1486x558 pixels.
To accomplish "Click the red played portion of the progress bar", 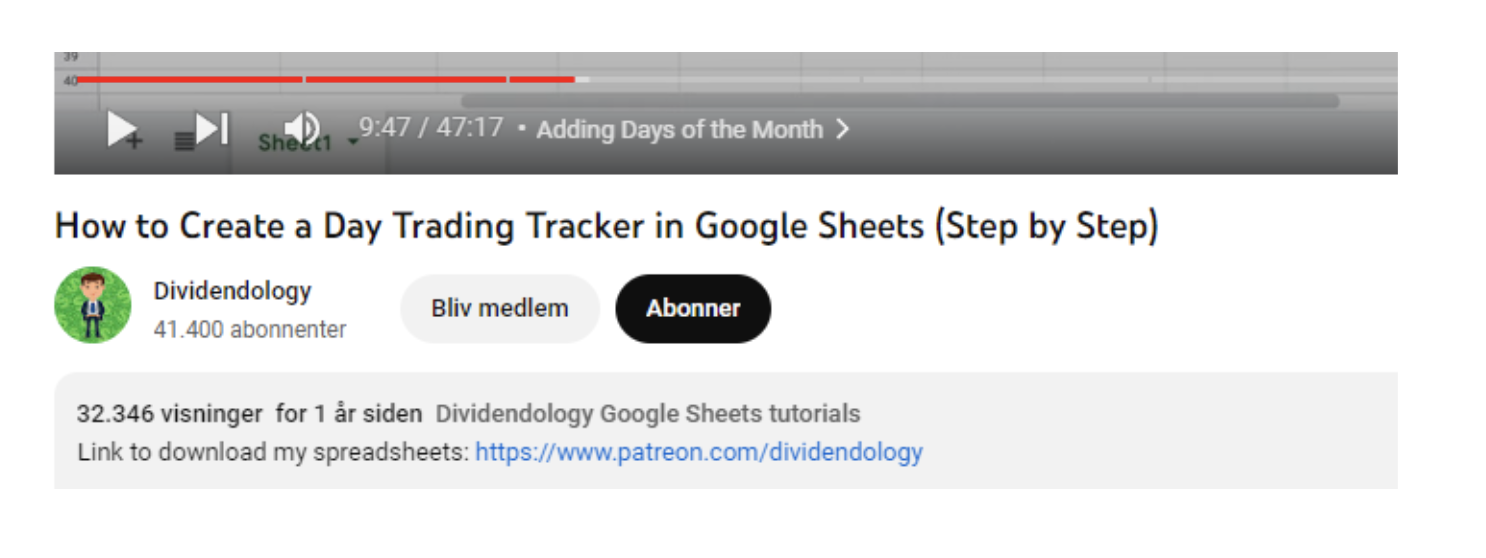I will tap(300, 79).
